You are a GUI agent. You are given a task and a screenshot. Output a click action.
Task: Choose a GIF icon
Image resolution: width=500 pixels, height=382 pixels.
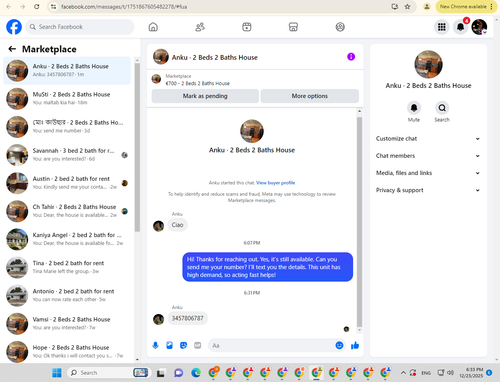click(198, 345)
